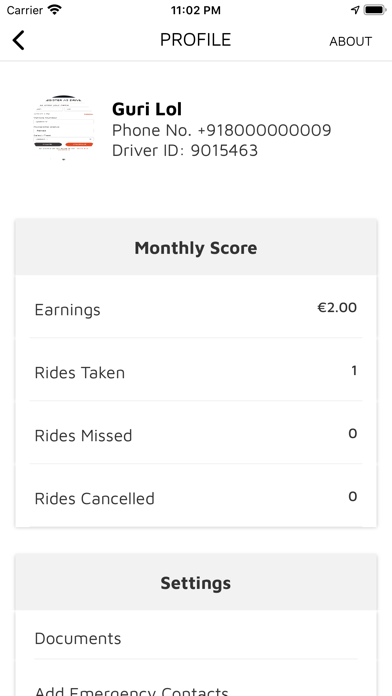The width and height of the screenshot is (392, 696).
Task: Tap the 11:02 PM clock
Action: click(196, 10)
